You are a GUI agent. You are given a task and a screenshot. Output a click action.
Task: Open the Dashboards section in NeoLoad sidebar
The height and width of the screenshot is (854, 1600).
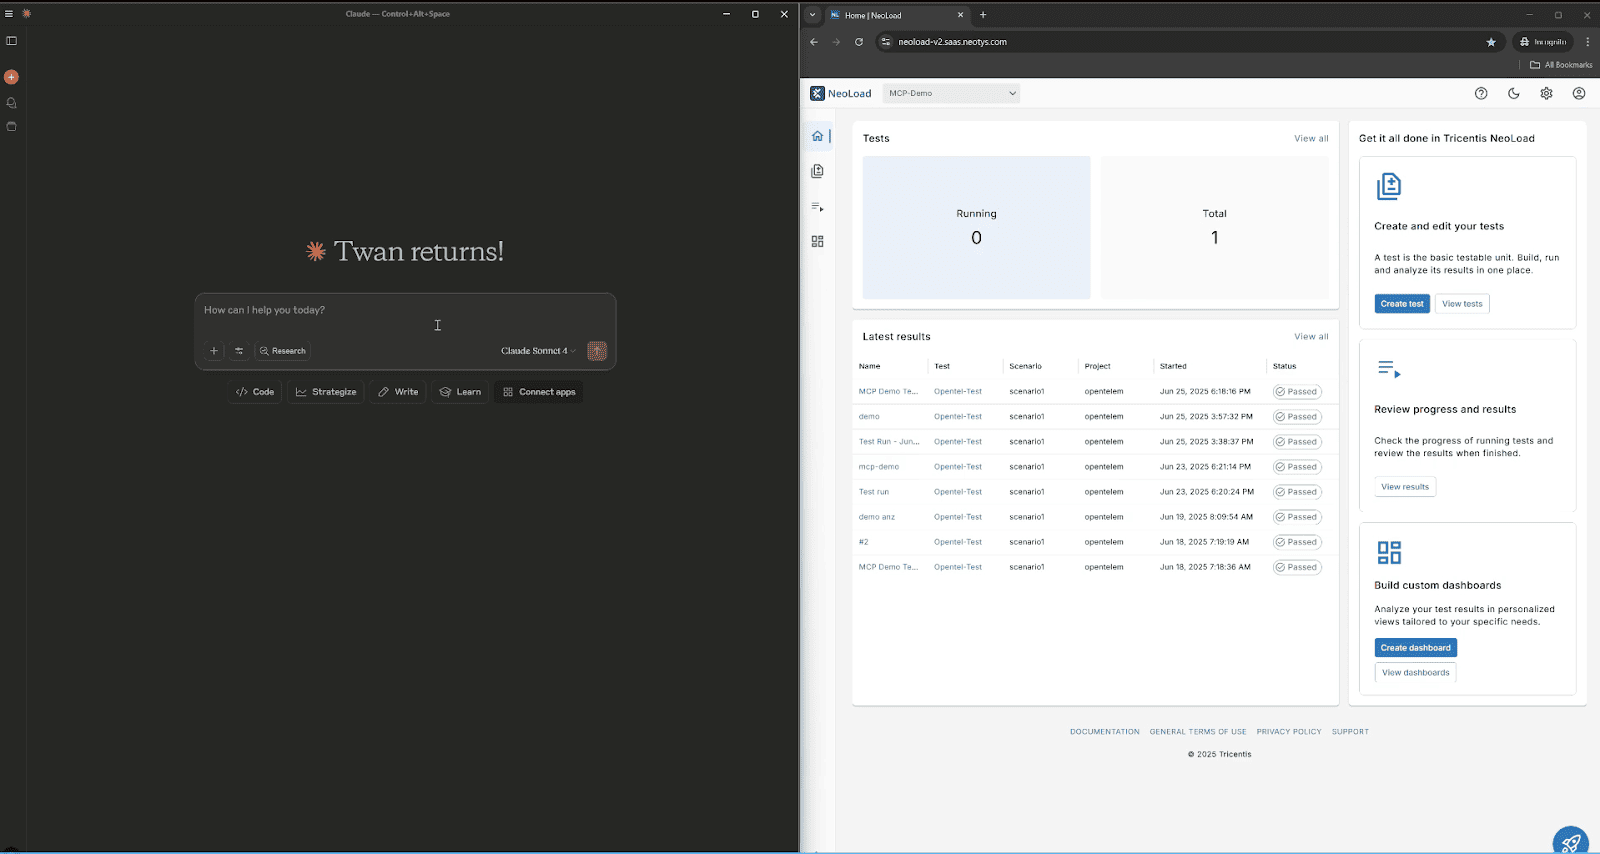point(818,242)
